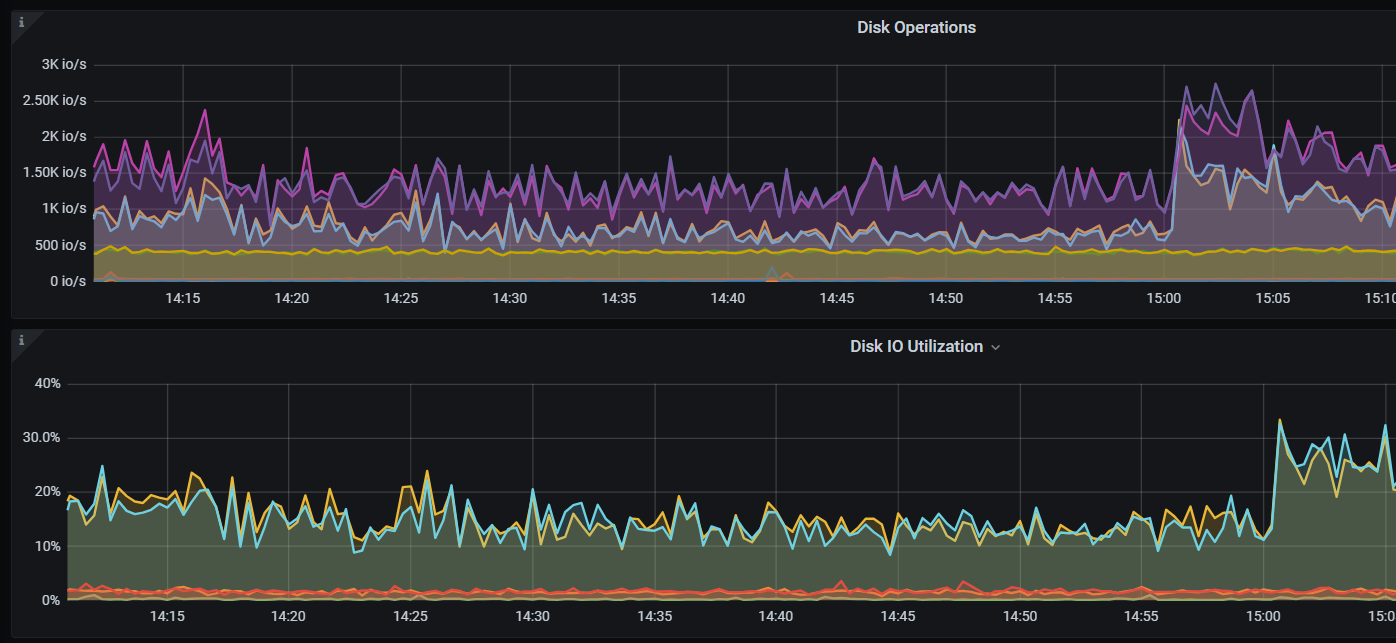
Task: Click the 14:35 tick in Disk IO Utilization
Action: coord(654,617)
